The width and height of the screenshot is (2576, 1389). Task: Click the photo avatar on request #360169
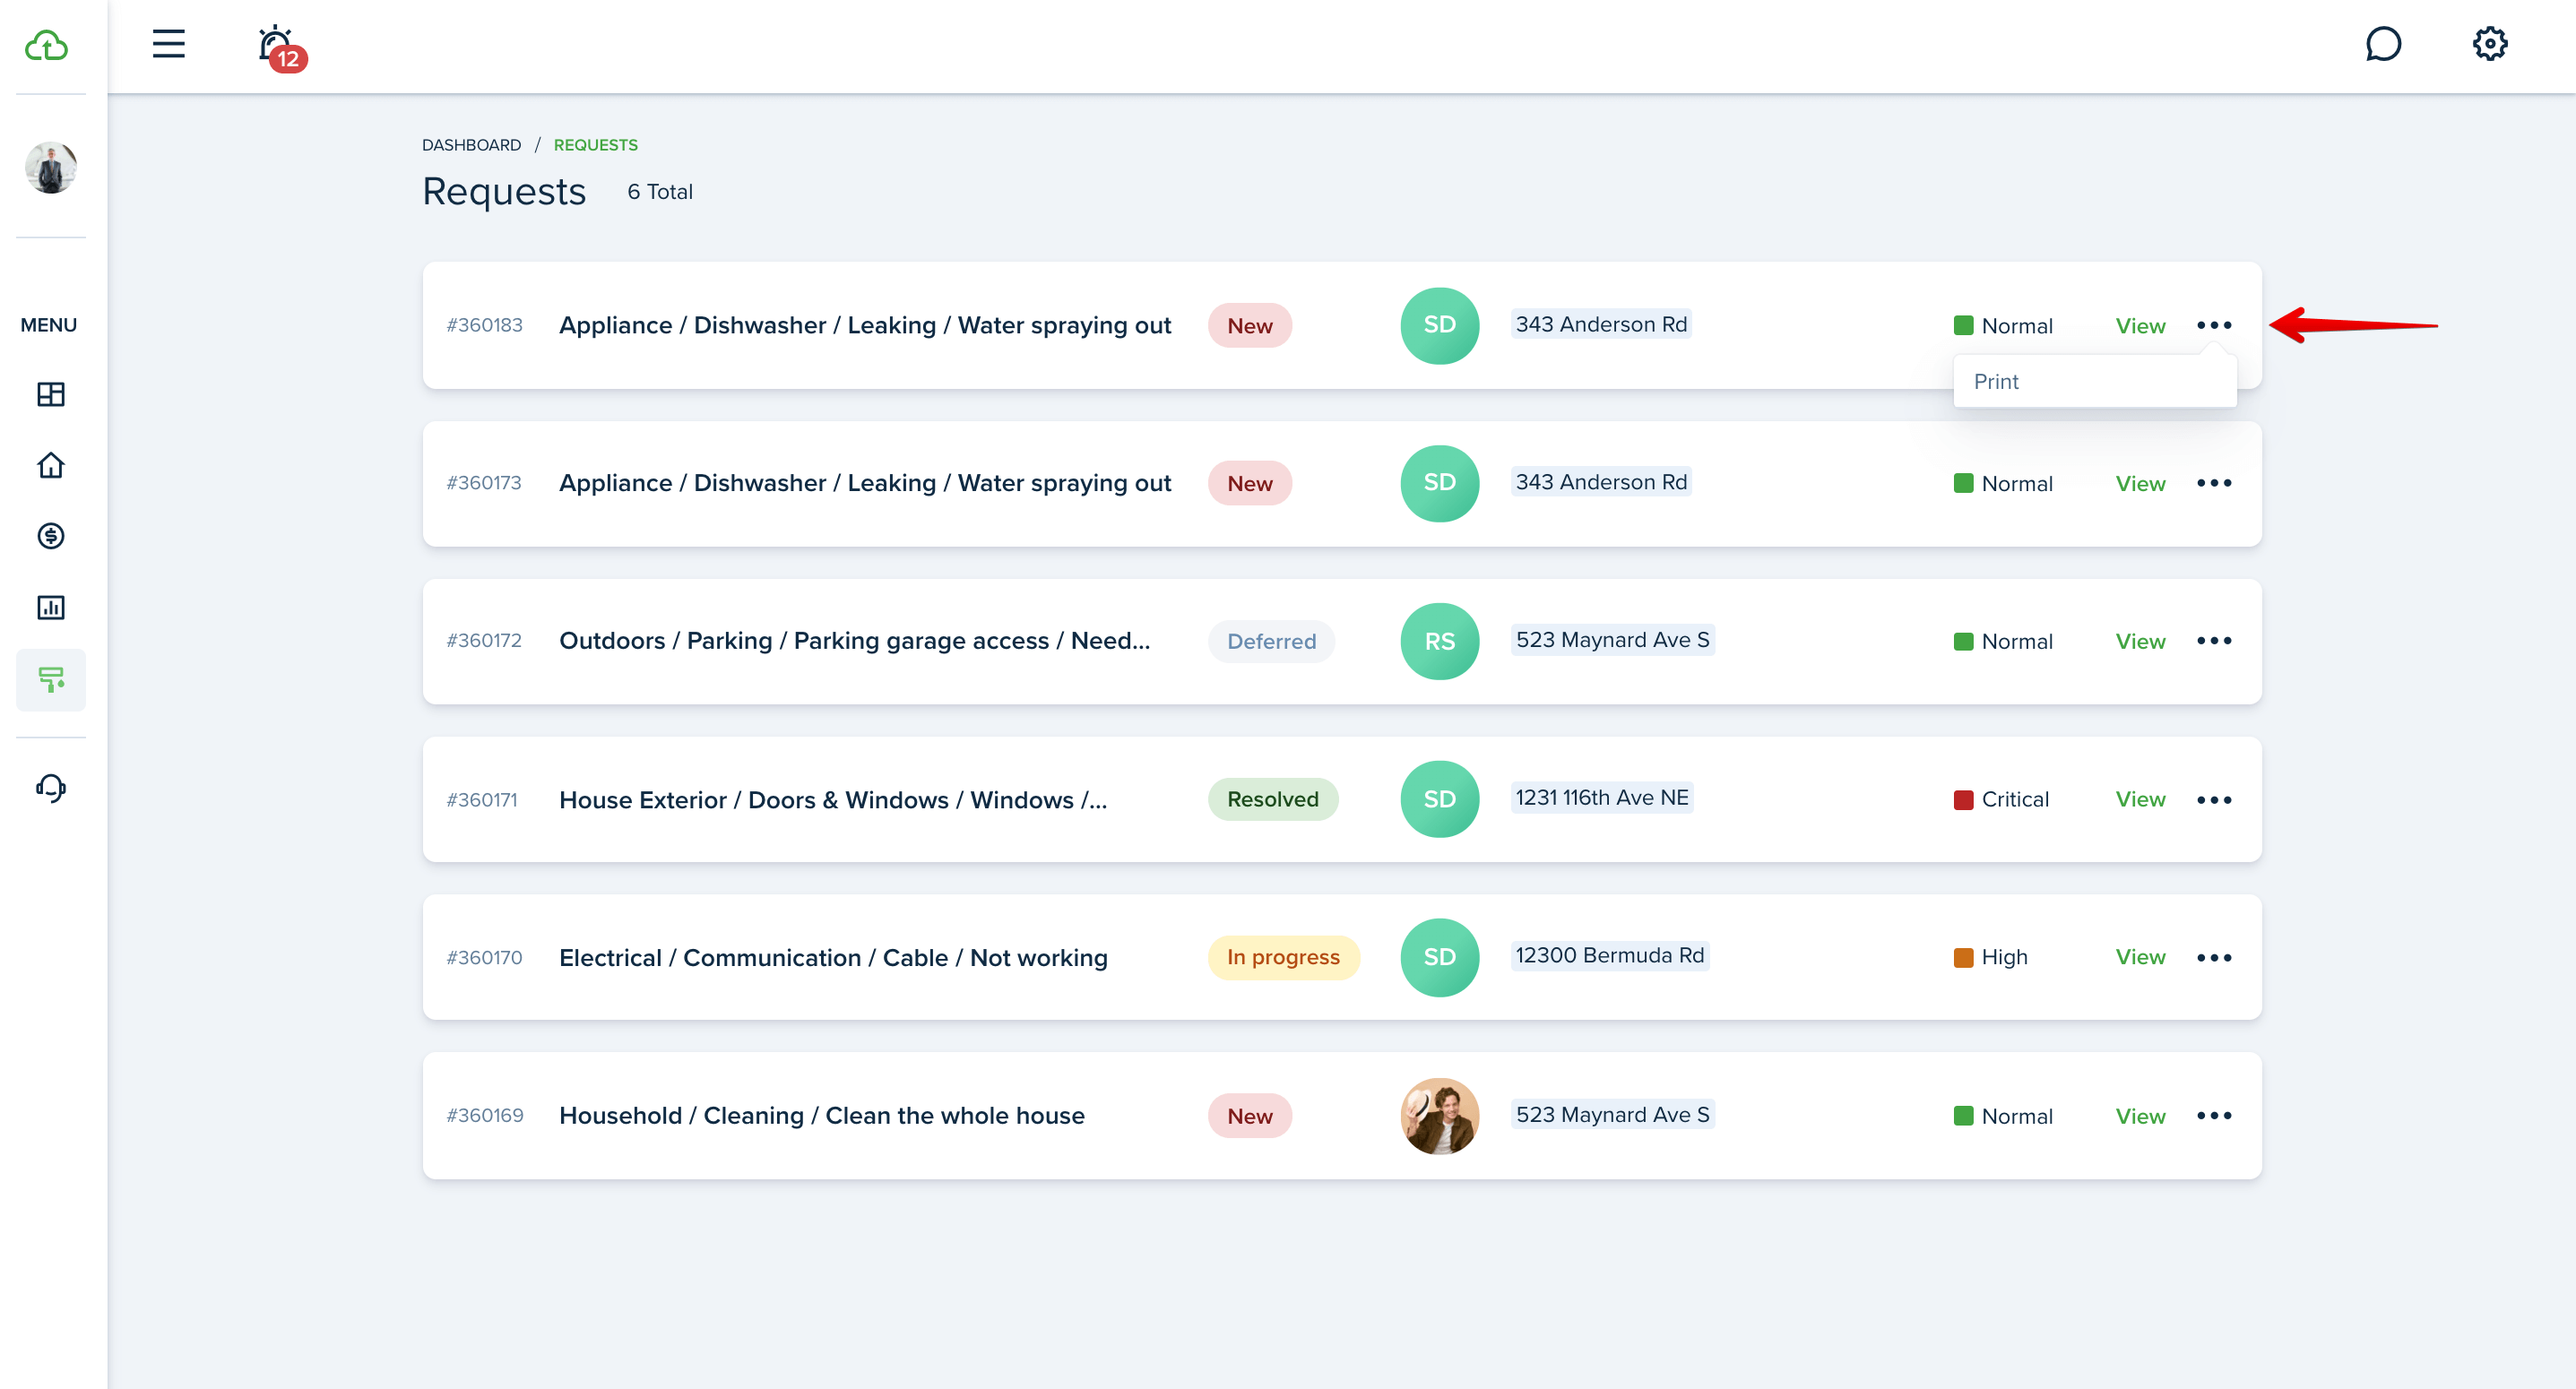point(1439,1116)
